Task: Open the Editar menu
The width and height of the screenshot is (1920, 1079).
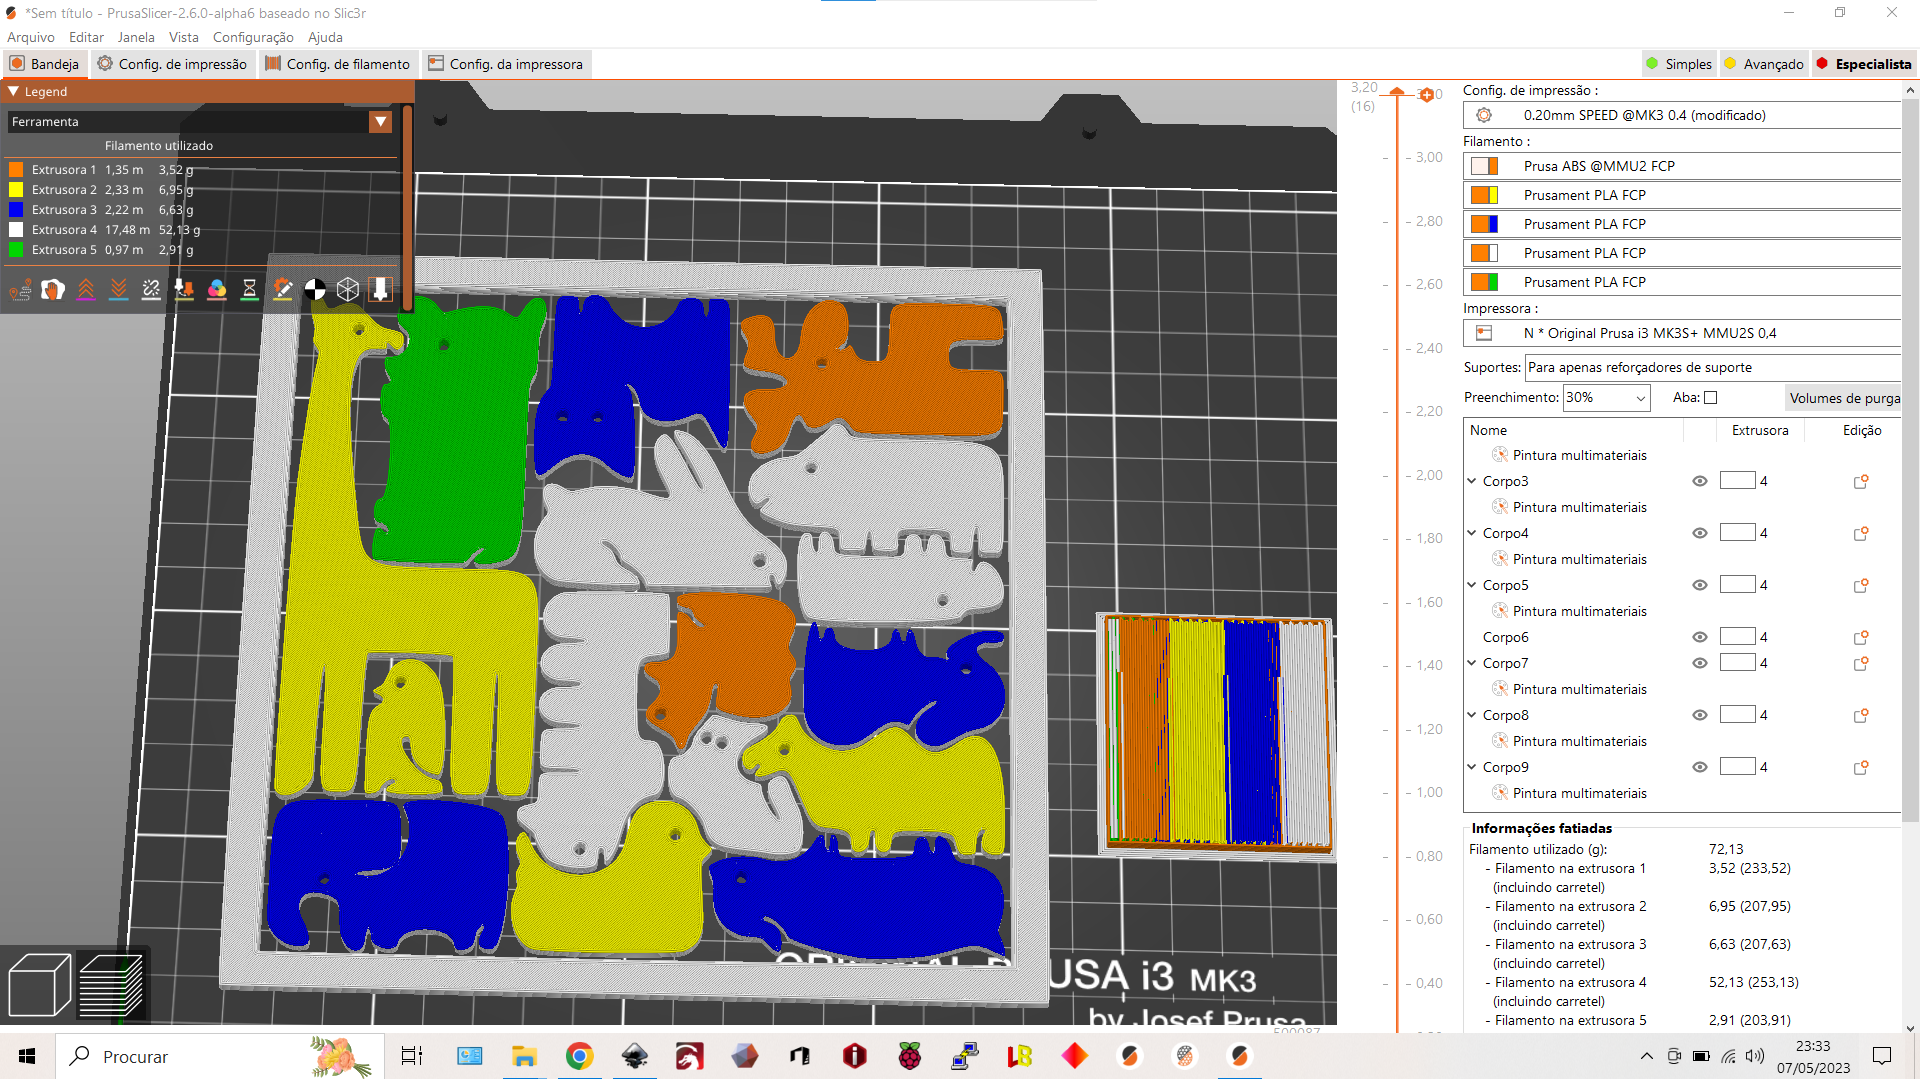Action: pyautogui.click(x=86, y=37)
